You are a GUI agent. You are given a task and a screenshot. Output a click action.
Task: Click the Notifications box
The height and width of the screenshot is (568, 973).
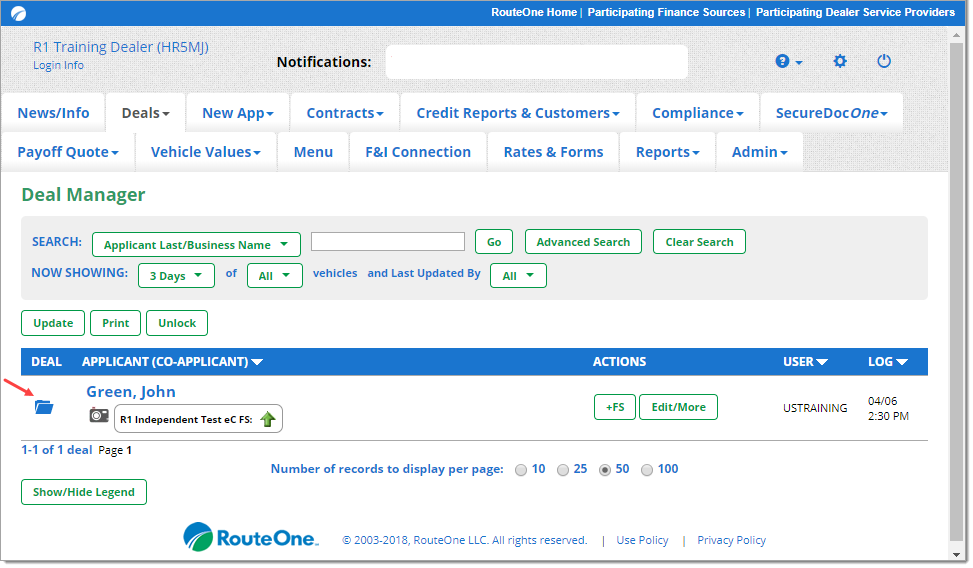coord(537,61)
